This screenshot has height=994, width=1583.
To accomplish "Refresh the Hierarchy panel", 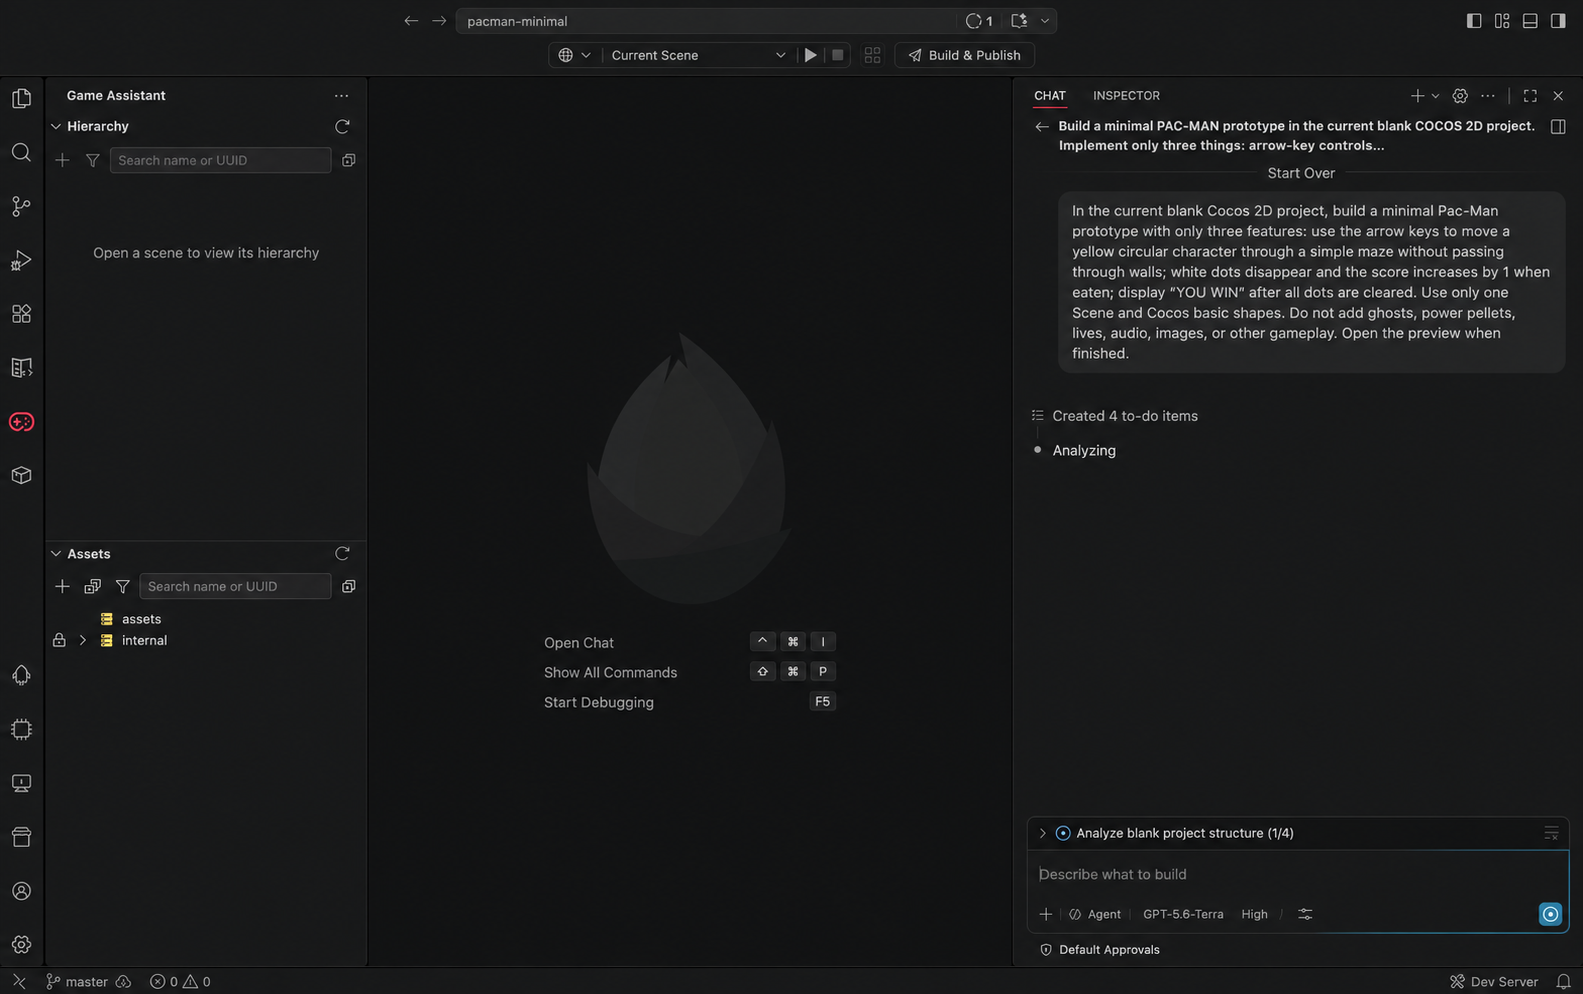I will coord(342,126).
